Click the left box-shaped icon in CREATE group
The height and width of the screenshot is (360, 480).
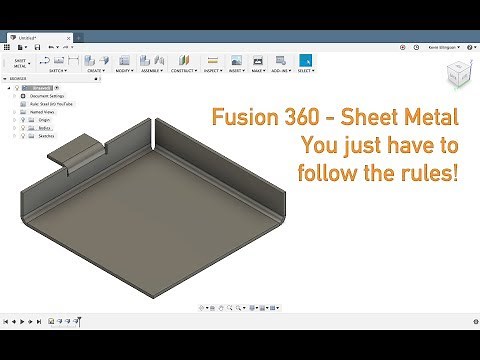(x=89, y=60)
